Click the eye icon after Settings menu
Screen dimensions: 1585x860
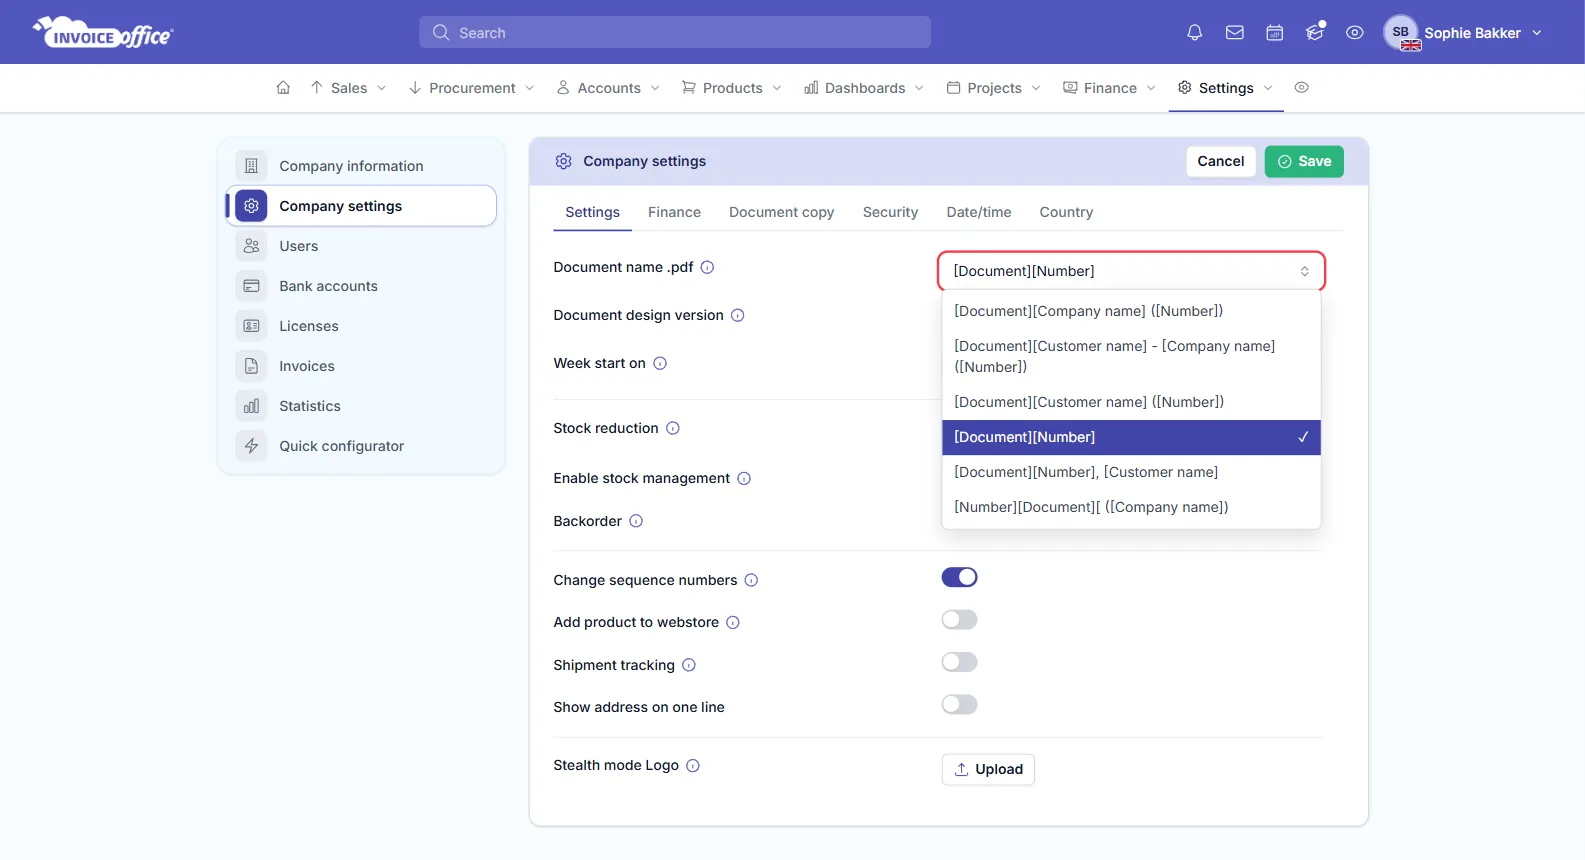[x=1301, y=88]
